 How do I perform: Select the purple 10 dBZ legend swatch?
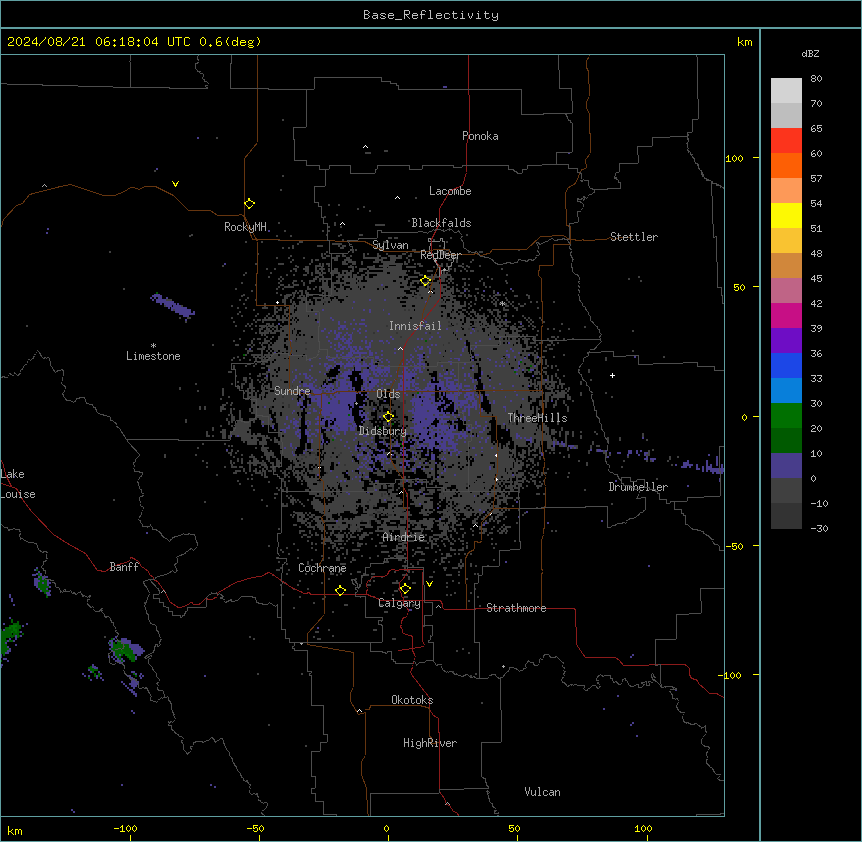pos(786,466)
